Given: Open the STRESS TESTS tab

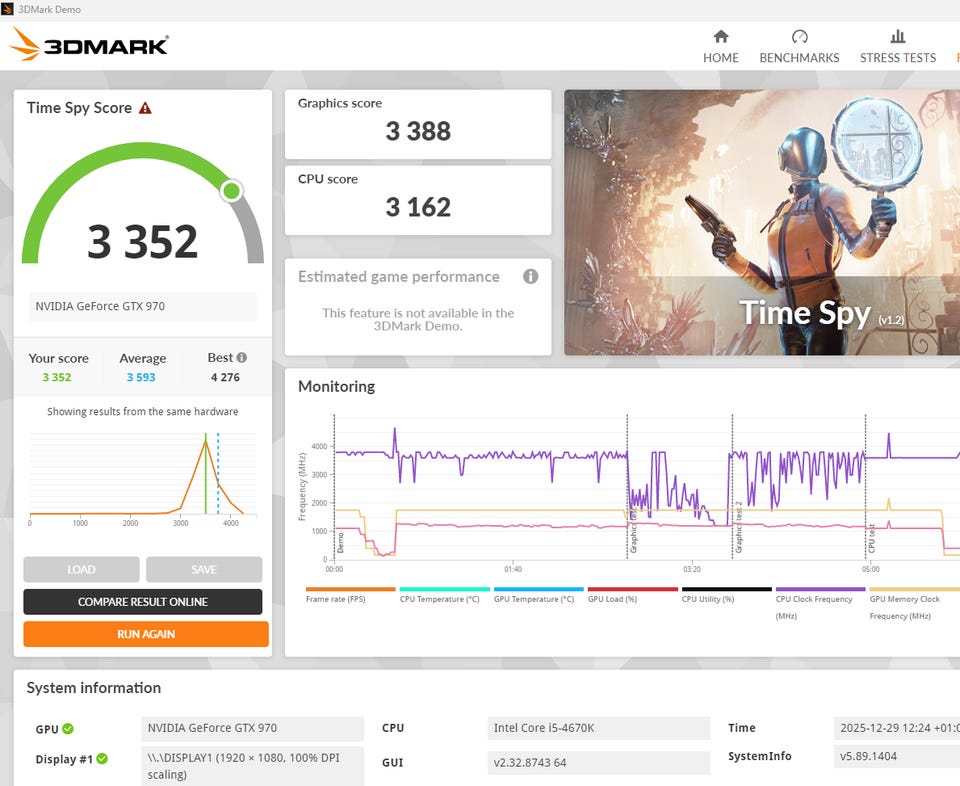Looking at the screenshot, I should pos(898,58).
